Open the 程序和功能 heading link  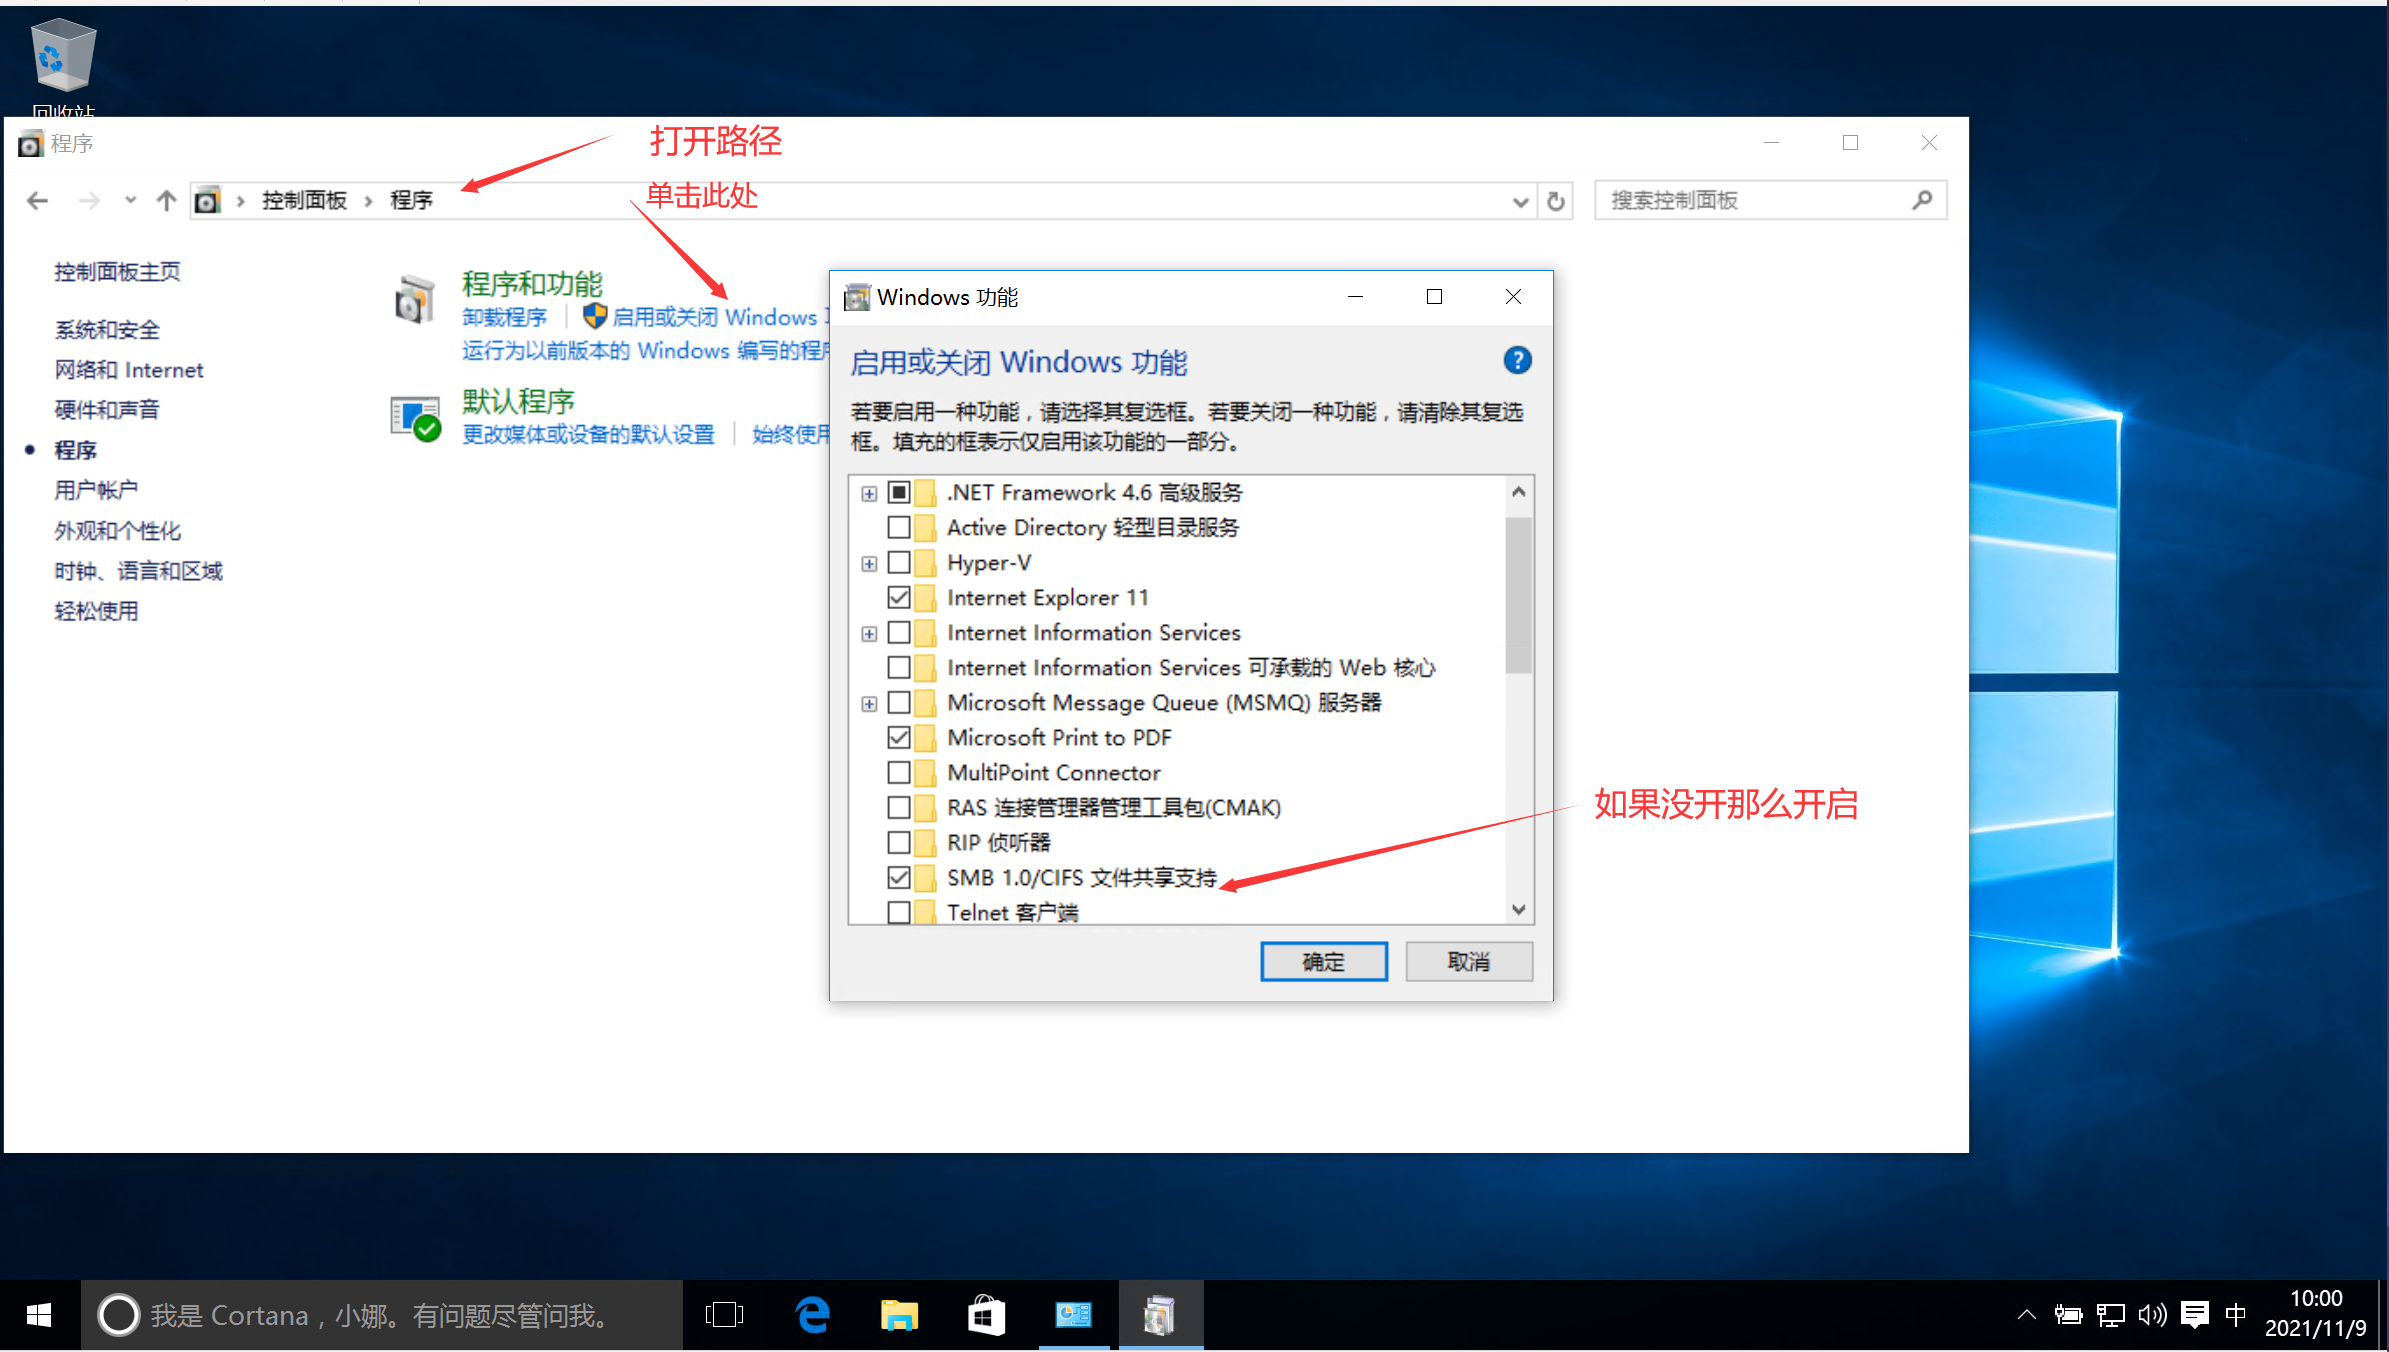coord(532,284)
